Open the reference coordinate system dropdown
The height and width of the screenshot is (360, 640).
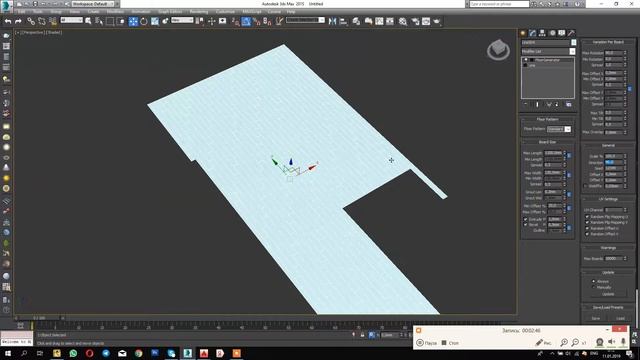(182, 20)
